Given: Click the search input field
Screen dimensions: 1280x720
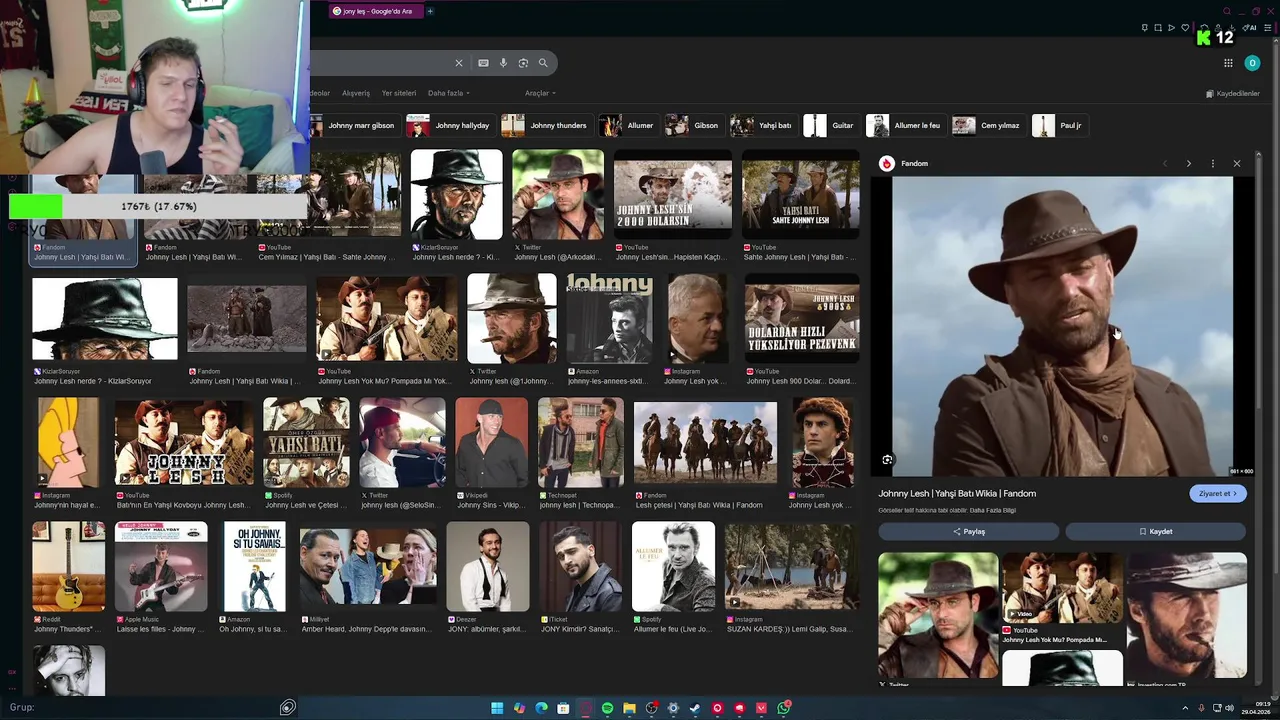Looking at the screenshot, I should (x=380, y=63).
